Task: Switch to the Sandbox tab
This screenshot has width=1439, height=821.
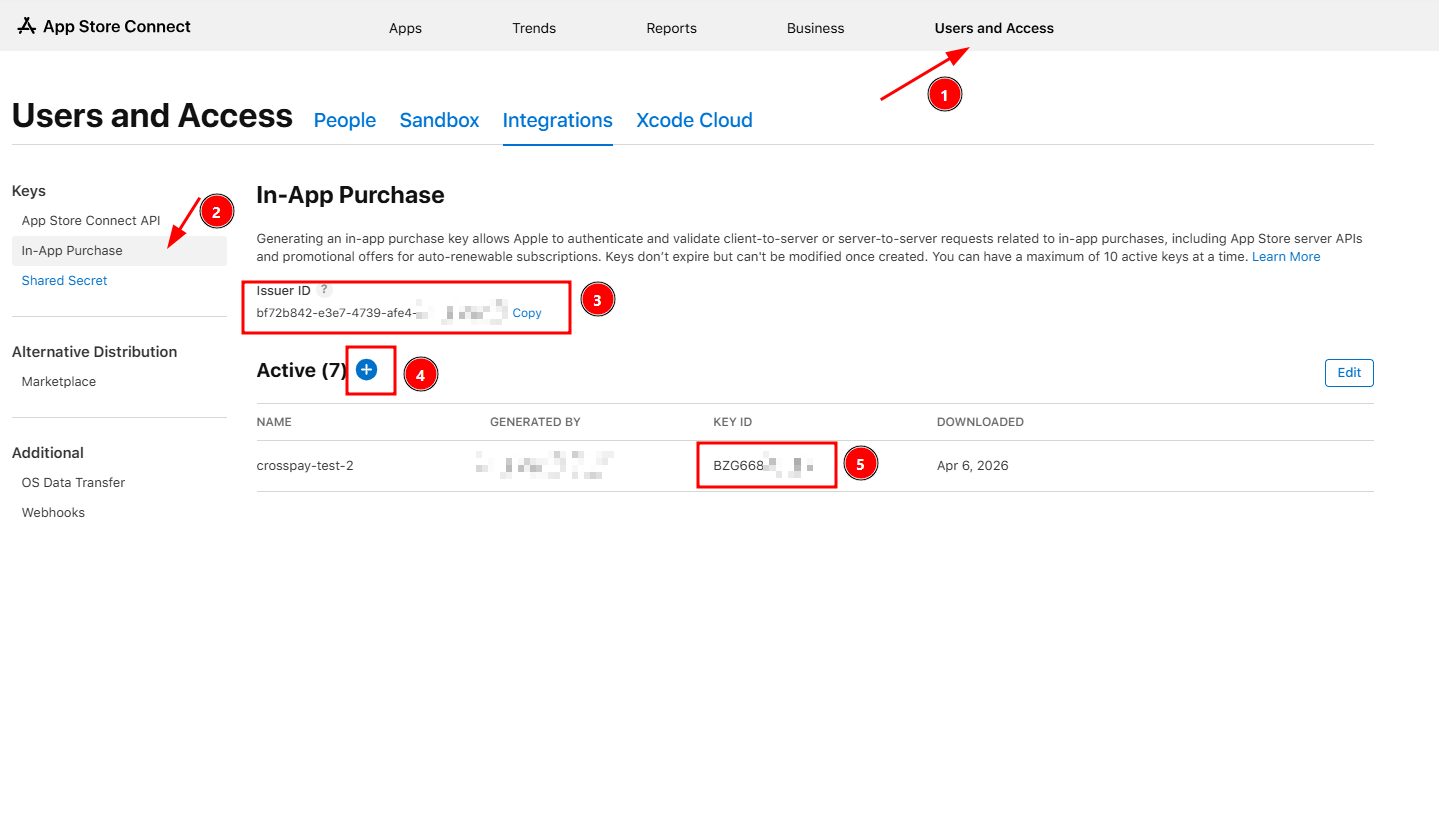Action: (x=439, y=120)
